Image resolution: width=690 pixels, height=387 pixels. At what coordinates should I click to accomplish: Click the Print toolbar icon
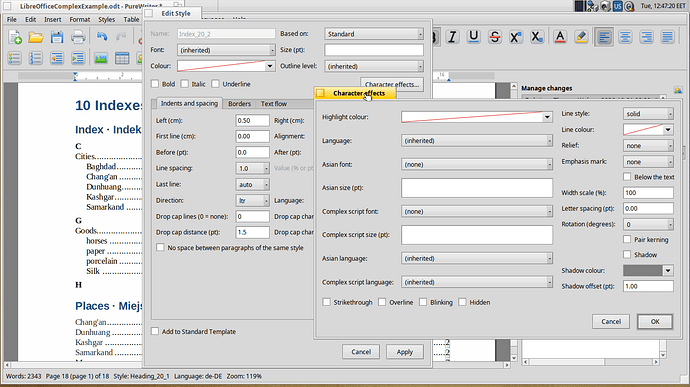tap(78, 37)
